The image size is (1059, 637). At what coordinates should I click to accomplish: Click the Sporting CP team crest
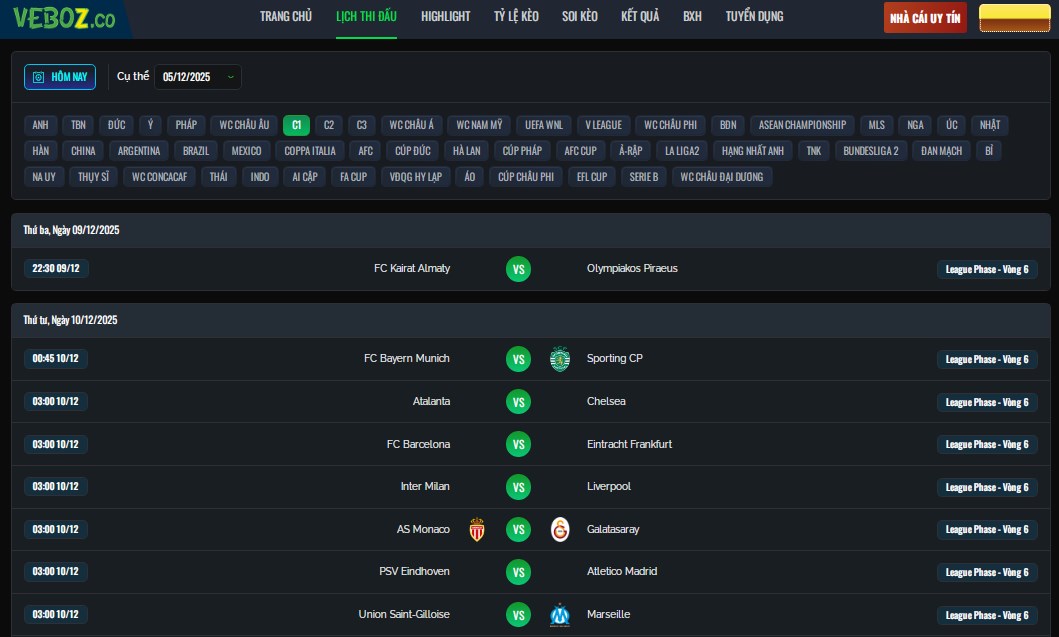560,359
